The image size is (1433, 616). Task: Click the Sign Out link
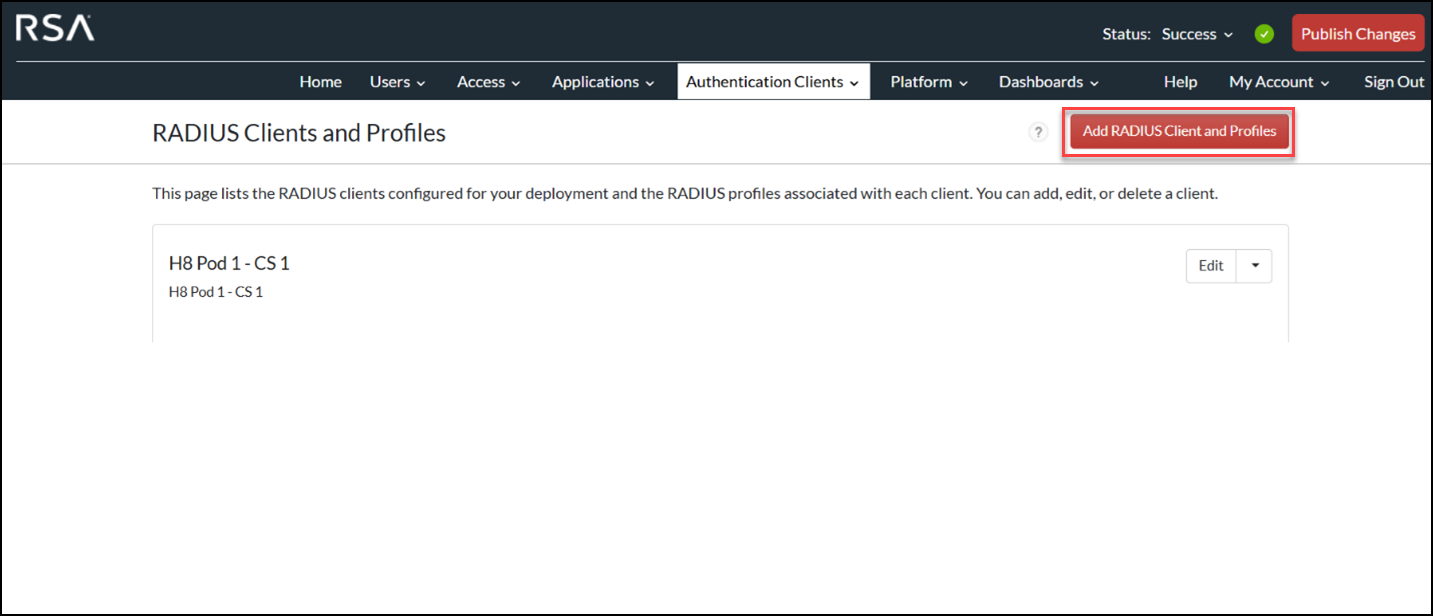tap(1394, 81)
